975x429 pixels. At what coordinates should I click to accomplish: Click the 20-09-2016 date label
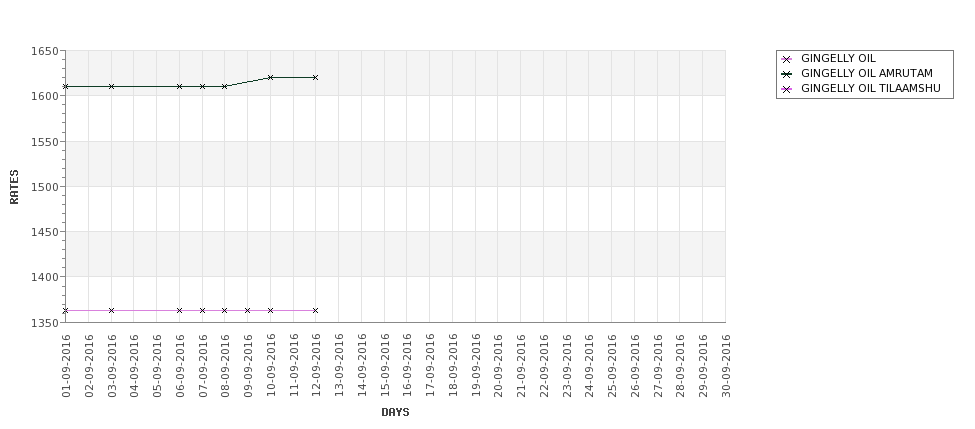click(498, 366)
